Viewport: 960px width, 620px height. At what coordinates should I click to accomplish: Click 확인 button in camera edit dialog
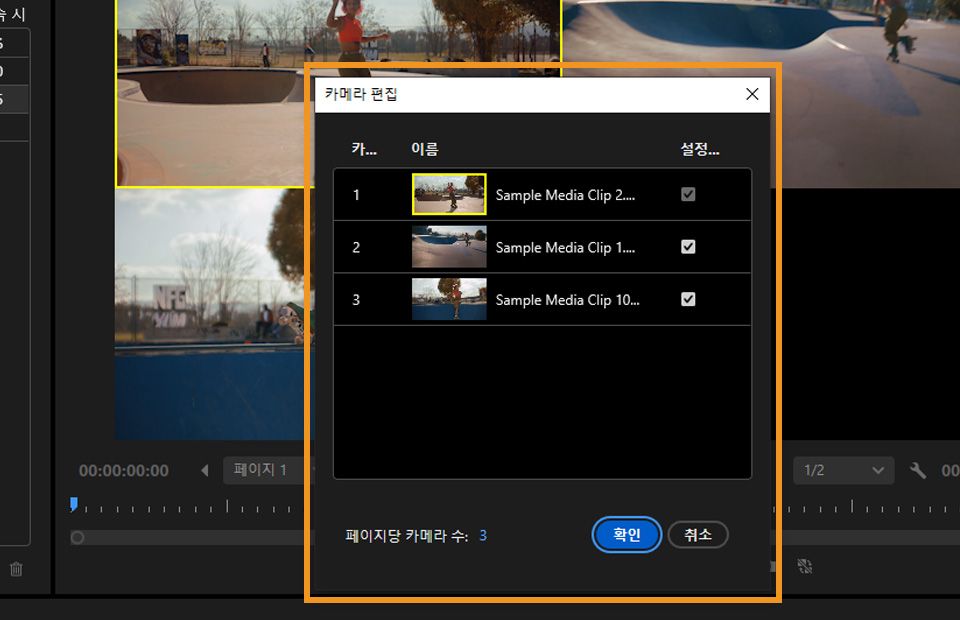626,534
